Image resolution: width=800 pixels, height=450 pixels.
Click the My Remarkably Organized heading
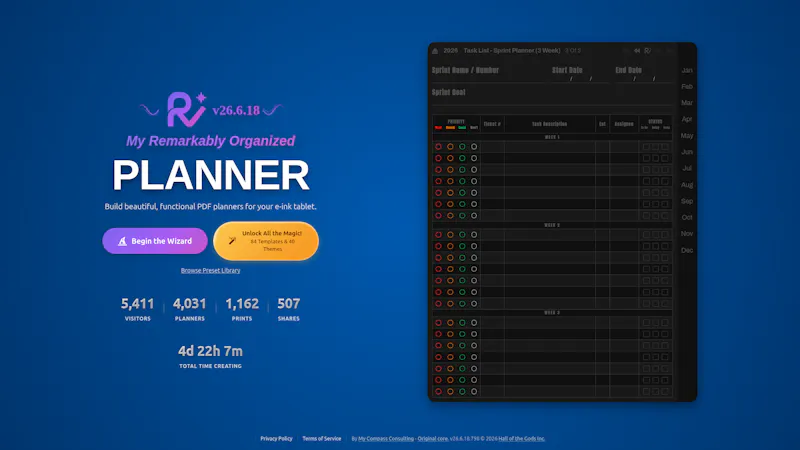pos(210,141)
